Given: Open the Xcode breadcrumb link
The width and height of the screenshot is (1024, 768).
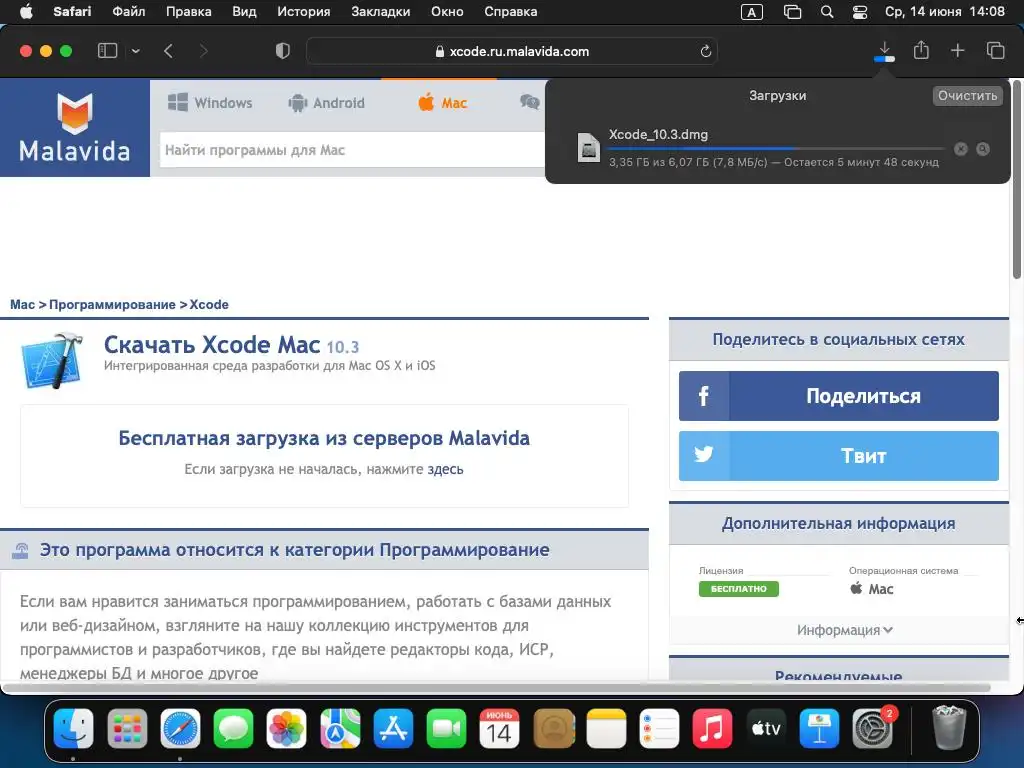Looking at the screenshot, I should click(209, 304).
